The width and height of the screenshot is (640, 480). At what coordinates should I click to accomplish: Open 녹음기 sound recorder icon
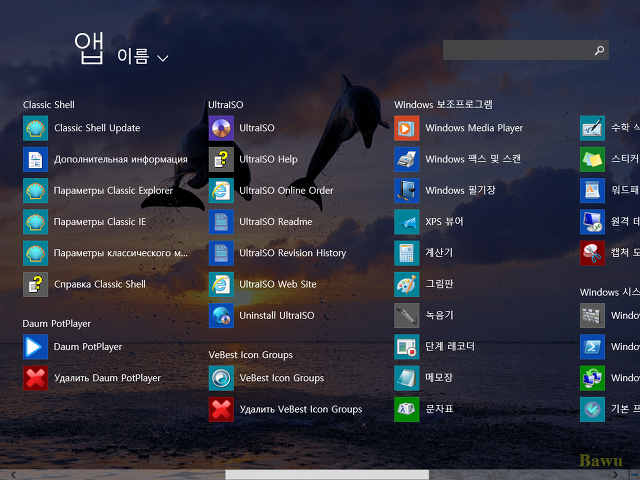click(407, 316)
